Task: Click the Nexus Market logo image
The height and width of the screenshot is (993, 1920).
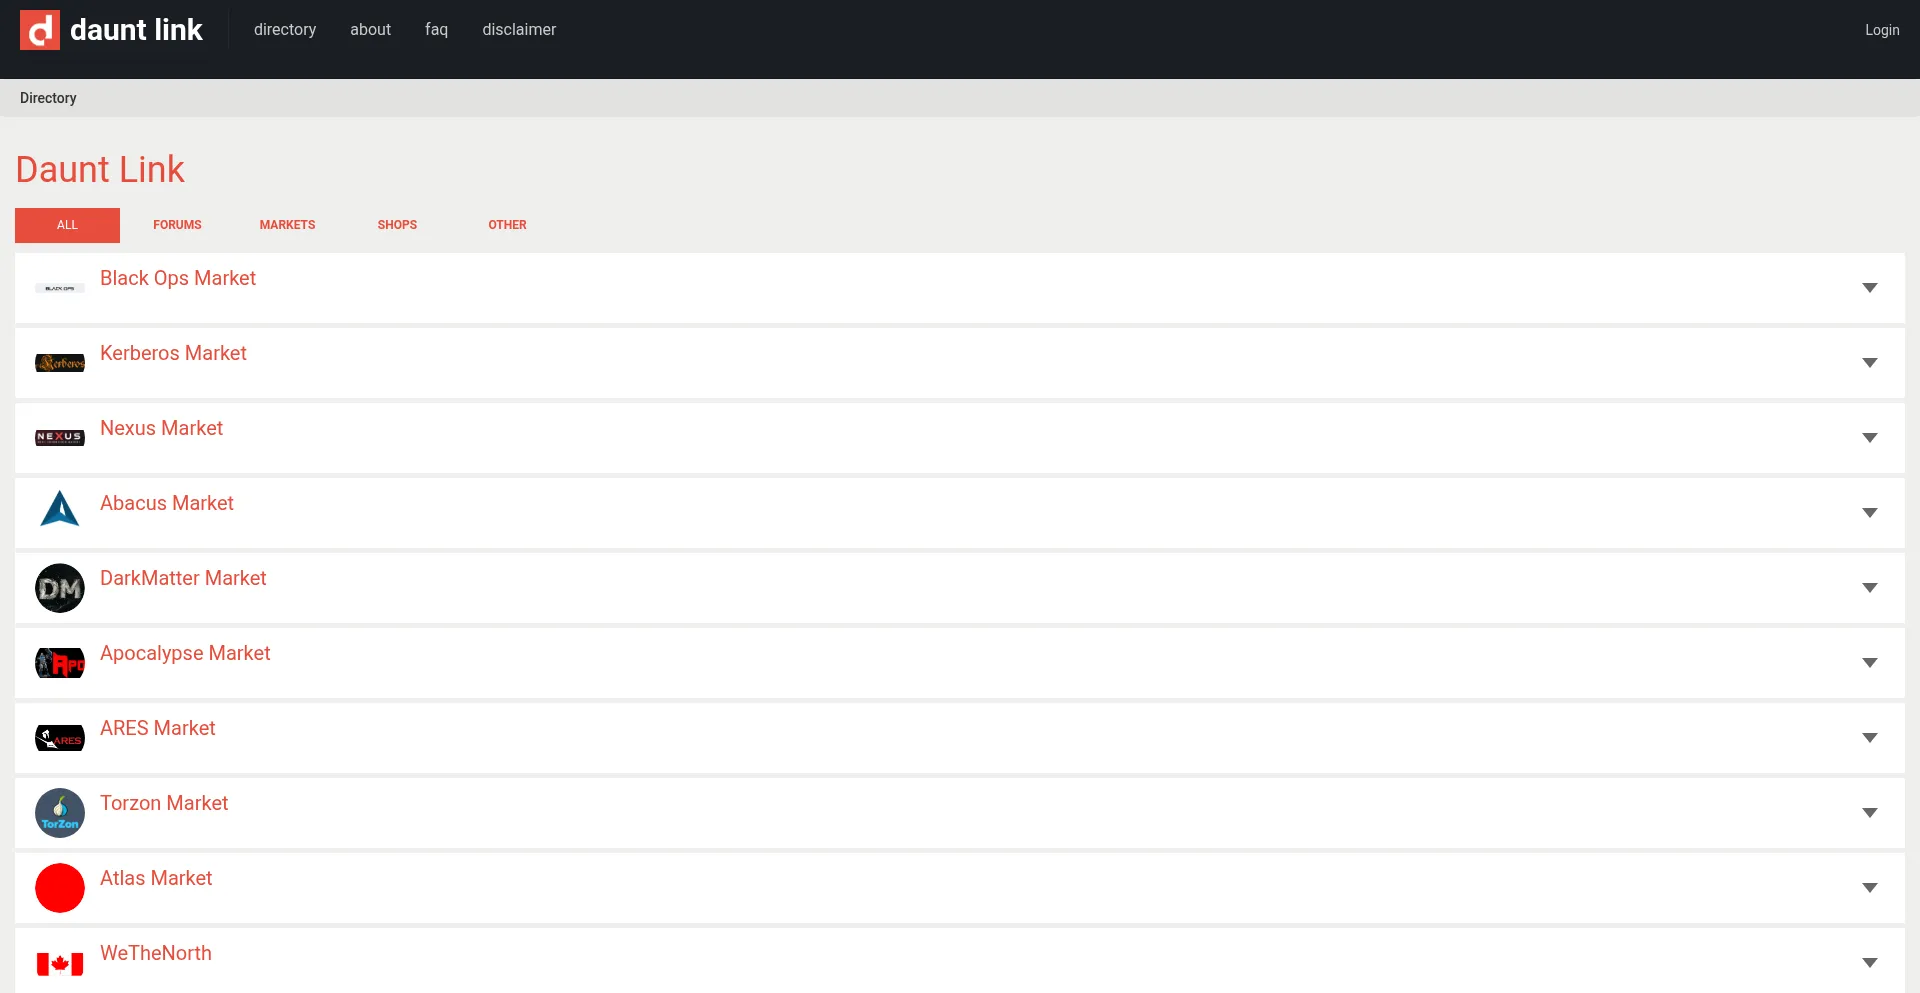Action: click(x=60, y=437)
